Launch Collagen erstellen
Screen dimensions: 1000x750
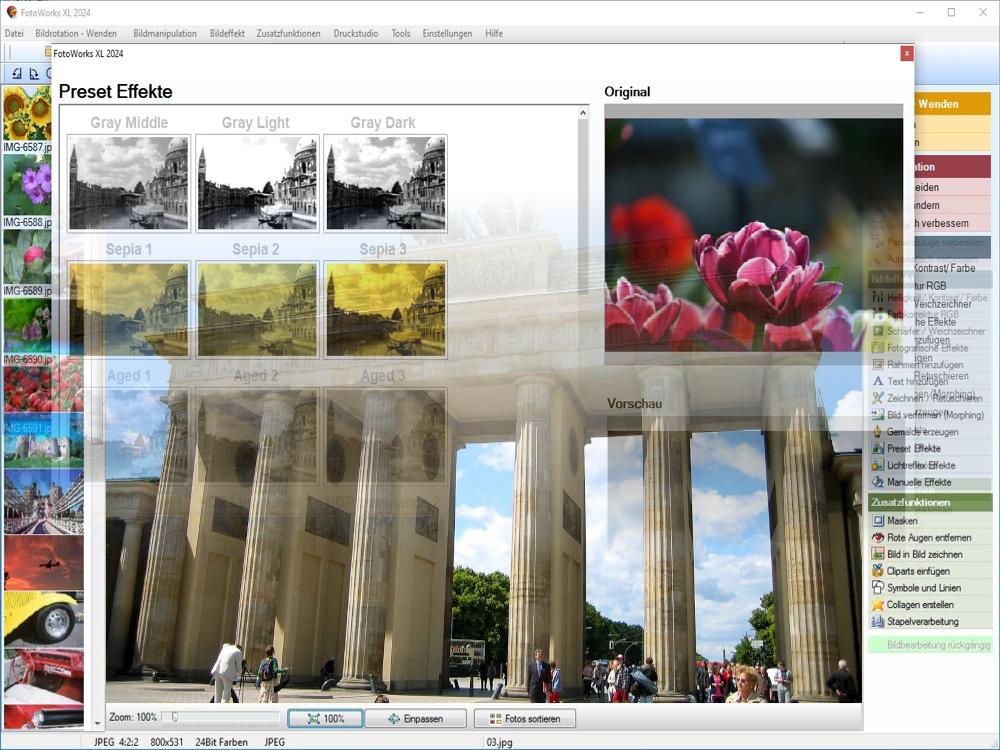click(x=920, y=605)
